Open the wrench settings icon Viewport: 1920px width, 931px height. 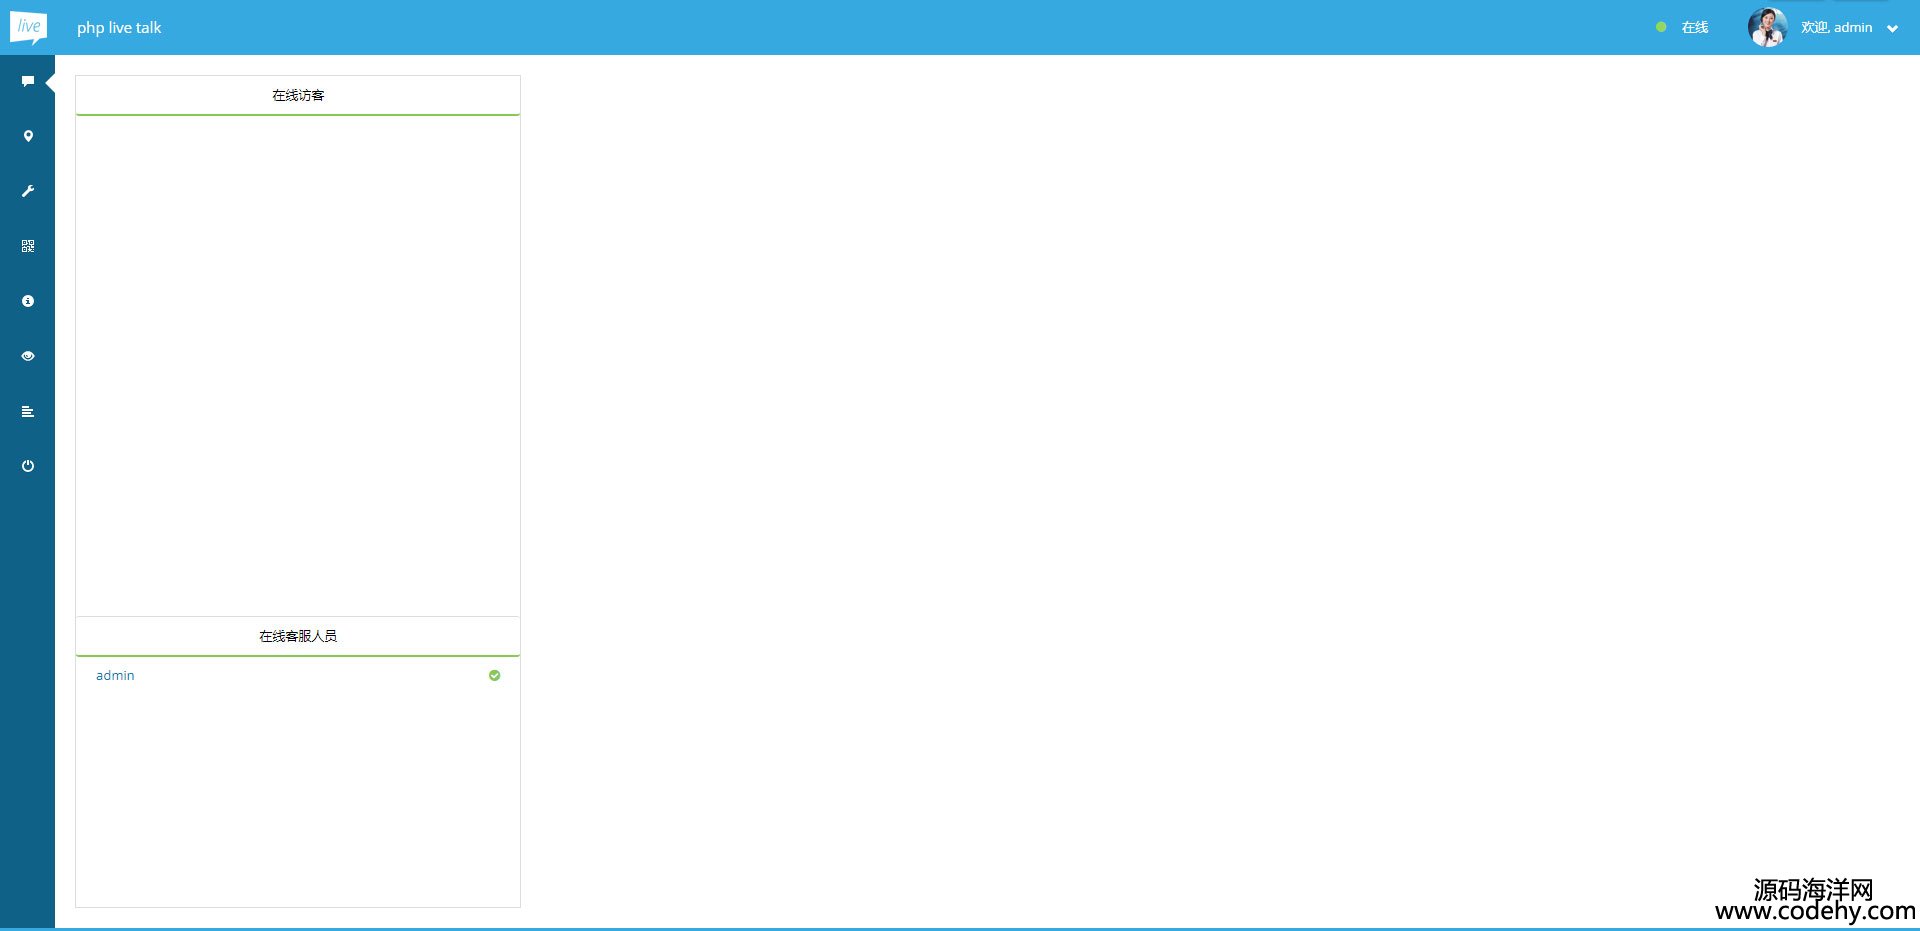pyautogui.click(x=28, y=191)
